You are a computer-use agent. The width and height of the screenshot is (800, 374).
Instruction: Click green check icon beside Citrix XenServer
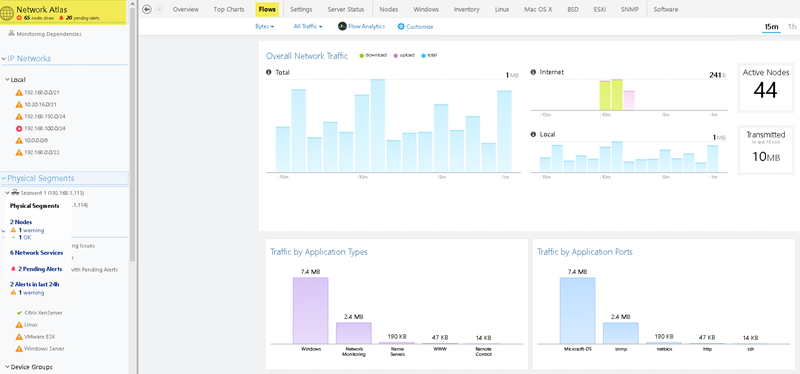[x=19, y=313]
